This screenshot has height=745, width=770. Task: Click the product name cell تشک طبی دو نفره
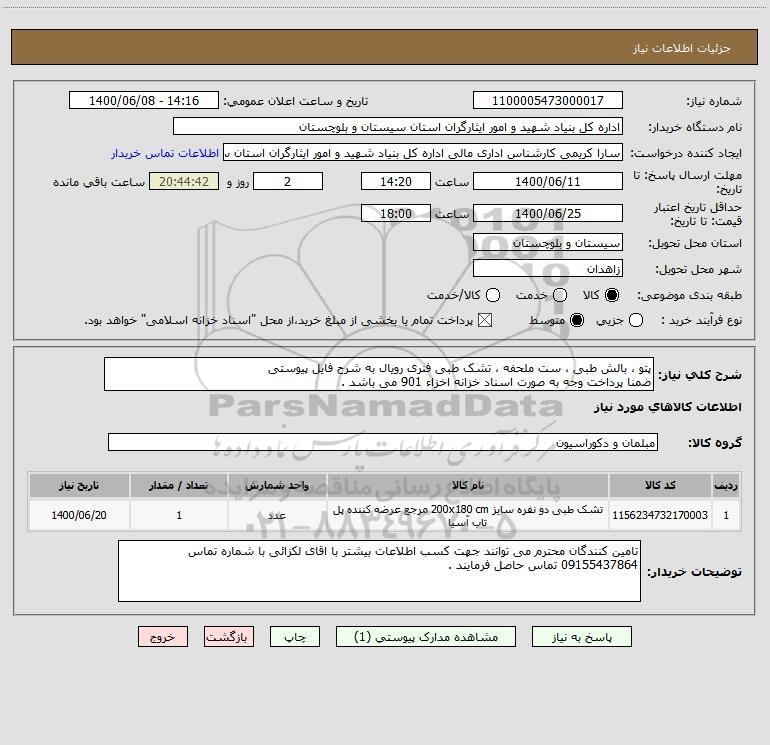click(x=468, y=515)
